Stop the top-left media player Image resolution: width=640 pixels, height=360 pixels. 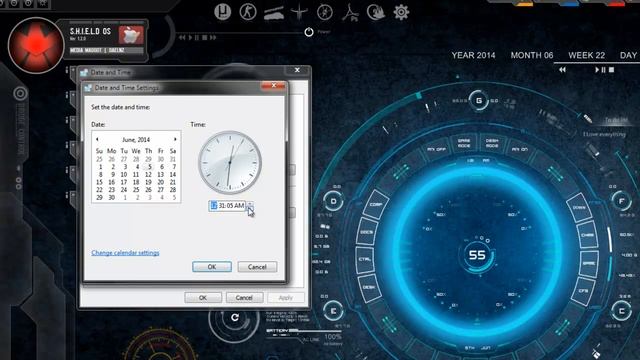(204, 38)
